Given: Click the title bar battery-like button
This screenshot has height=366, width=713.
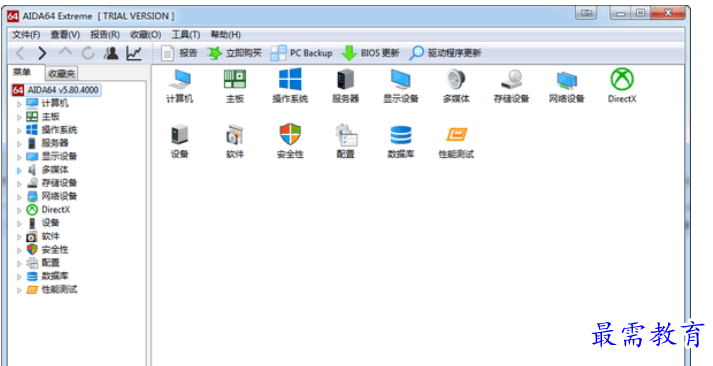Looking at the screenshot, I should coord(586,13).
